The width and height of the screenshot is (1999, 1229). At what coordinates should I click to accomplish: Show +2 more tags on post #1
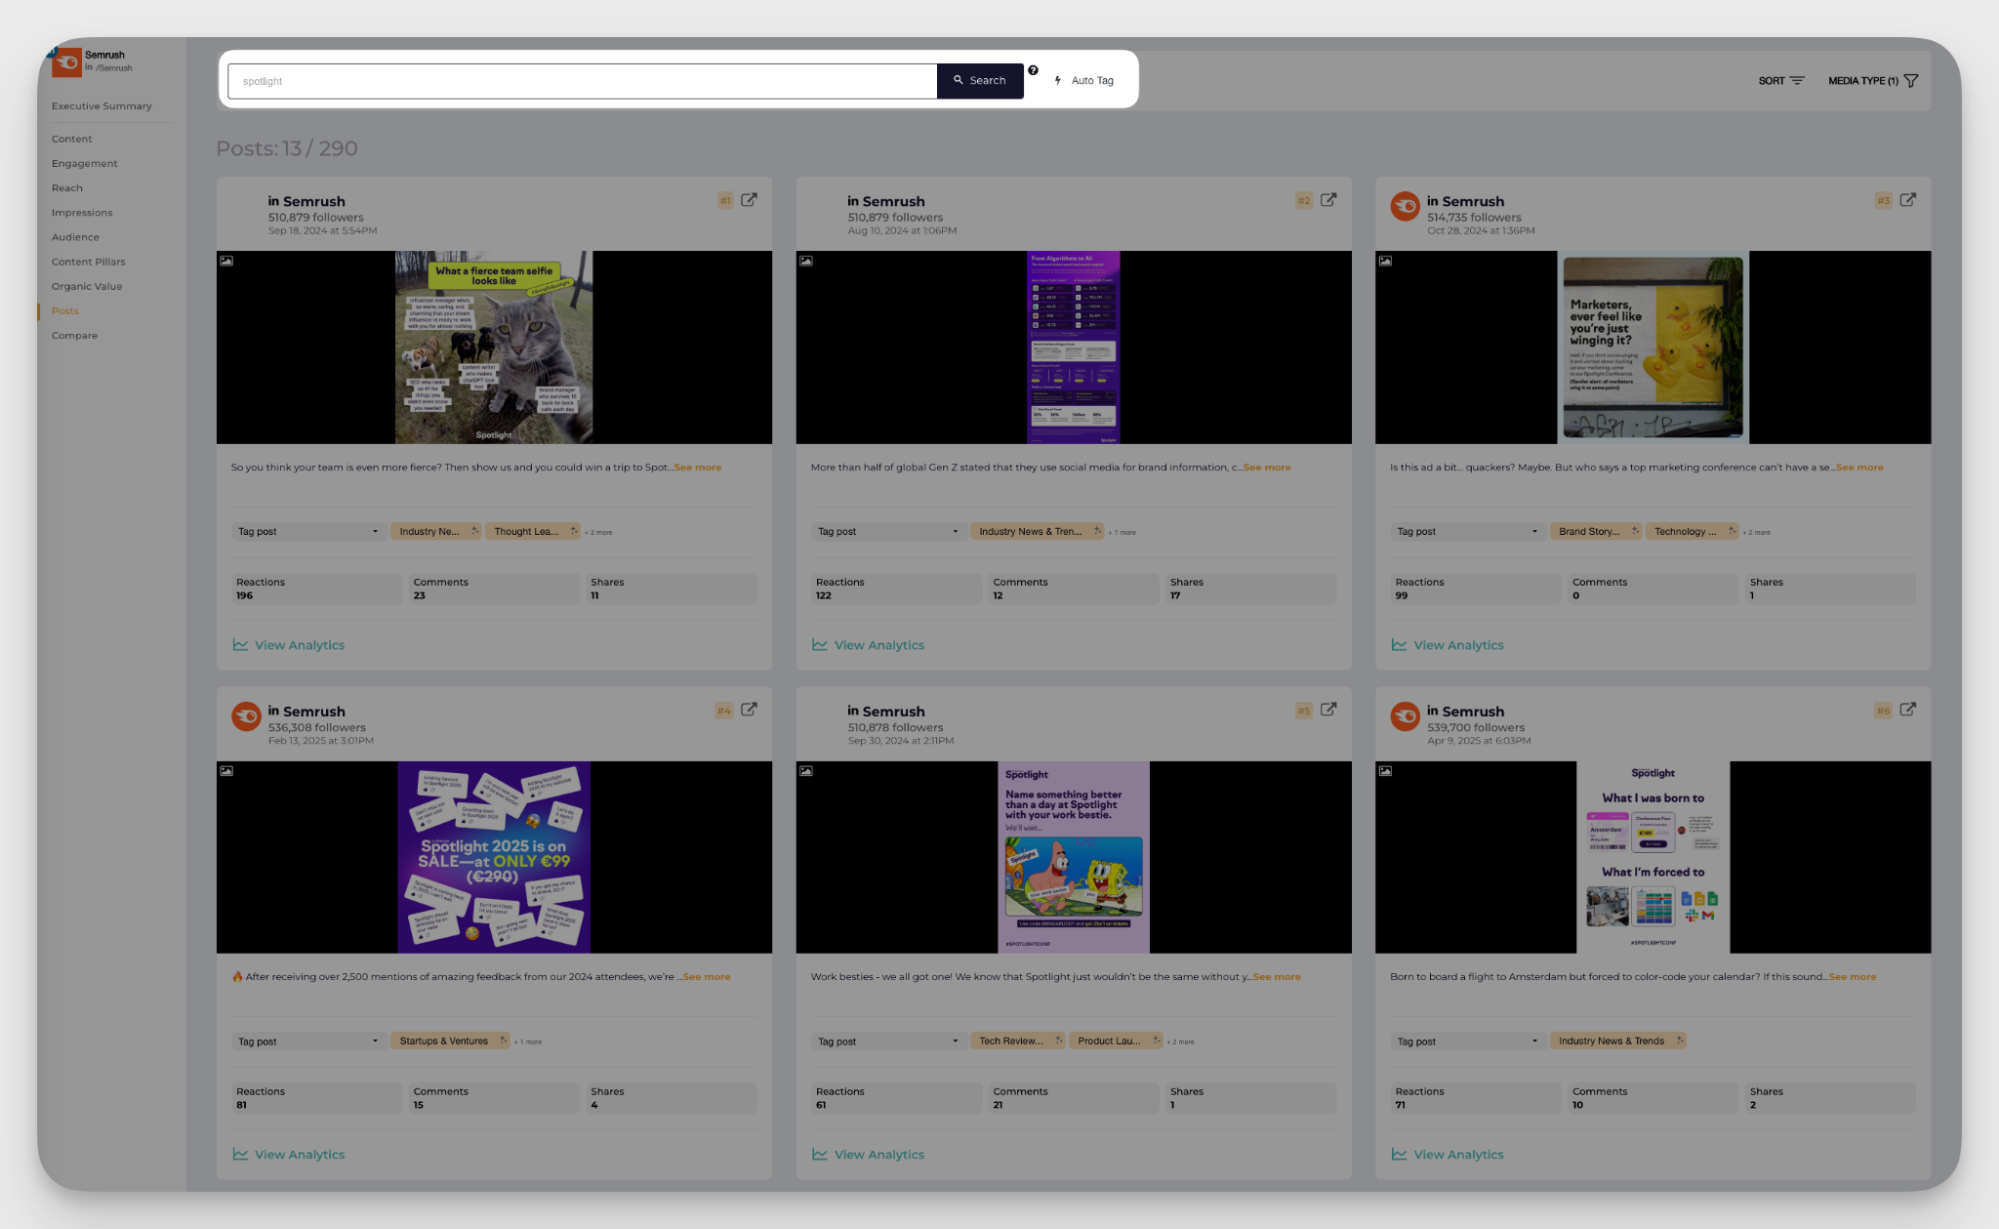(x=599, y=533)
